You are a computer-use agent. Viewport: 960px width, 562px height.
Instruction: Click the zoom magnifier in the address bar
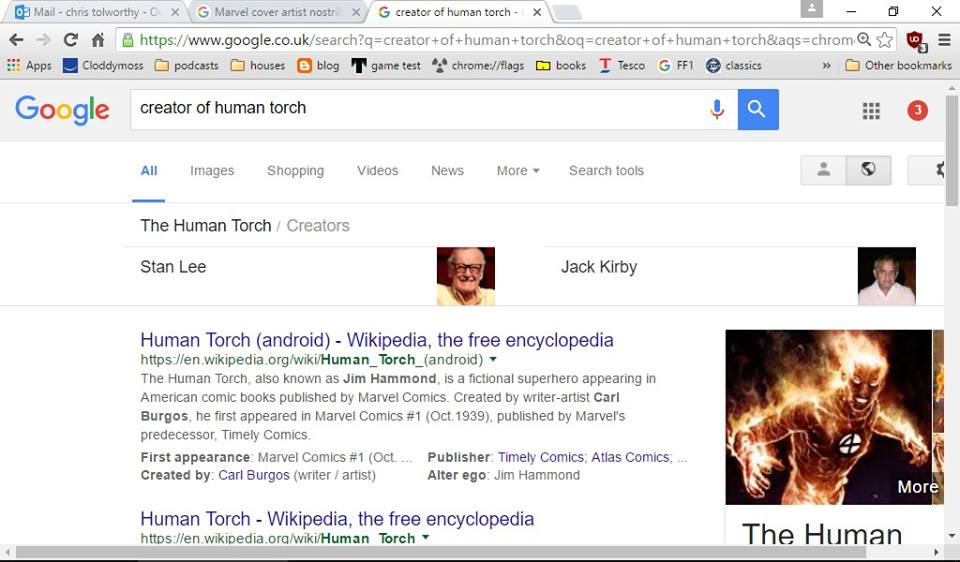[x=863, y=39]
